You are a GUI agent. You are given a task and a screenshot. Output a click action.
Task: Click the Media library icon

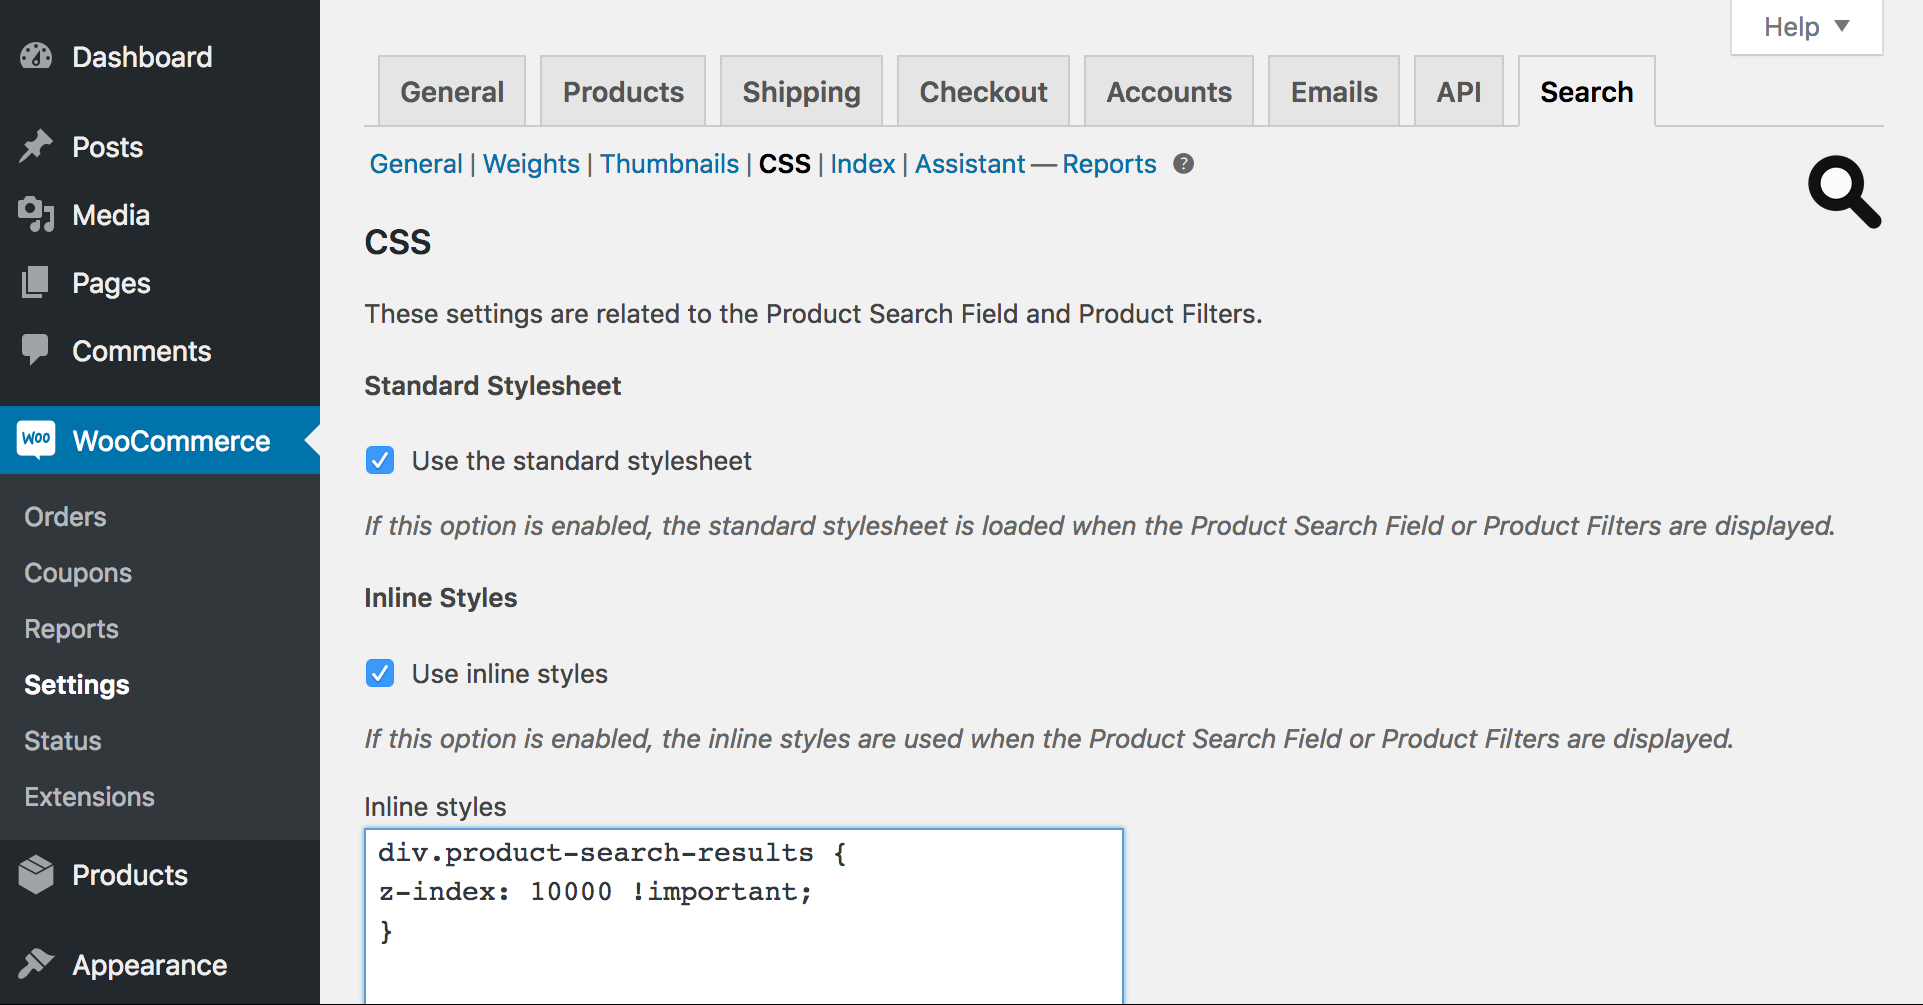point(36,214)
